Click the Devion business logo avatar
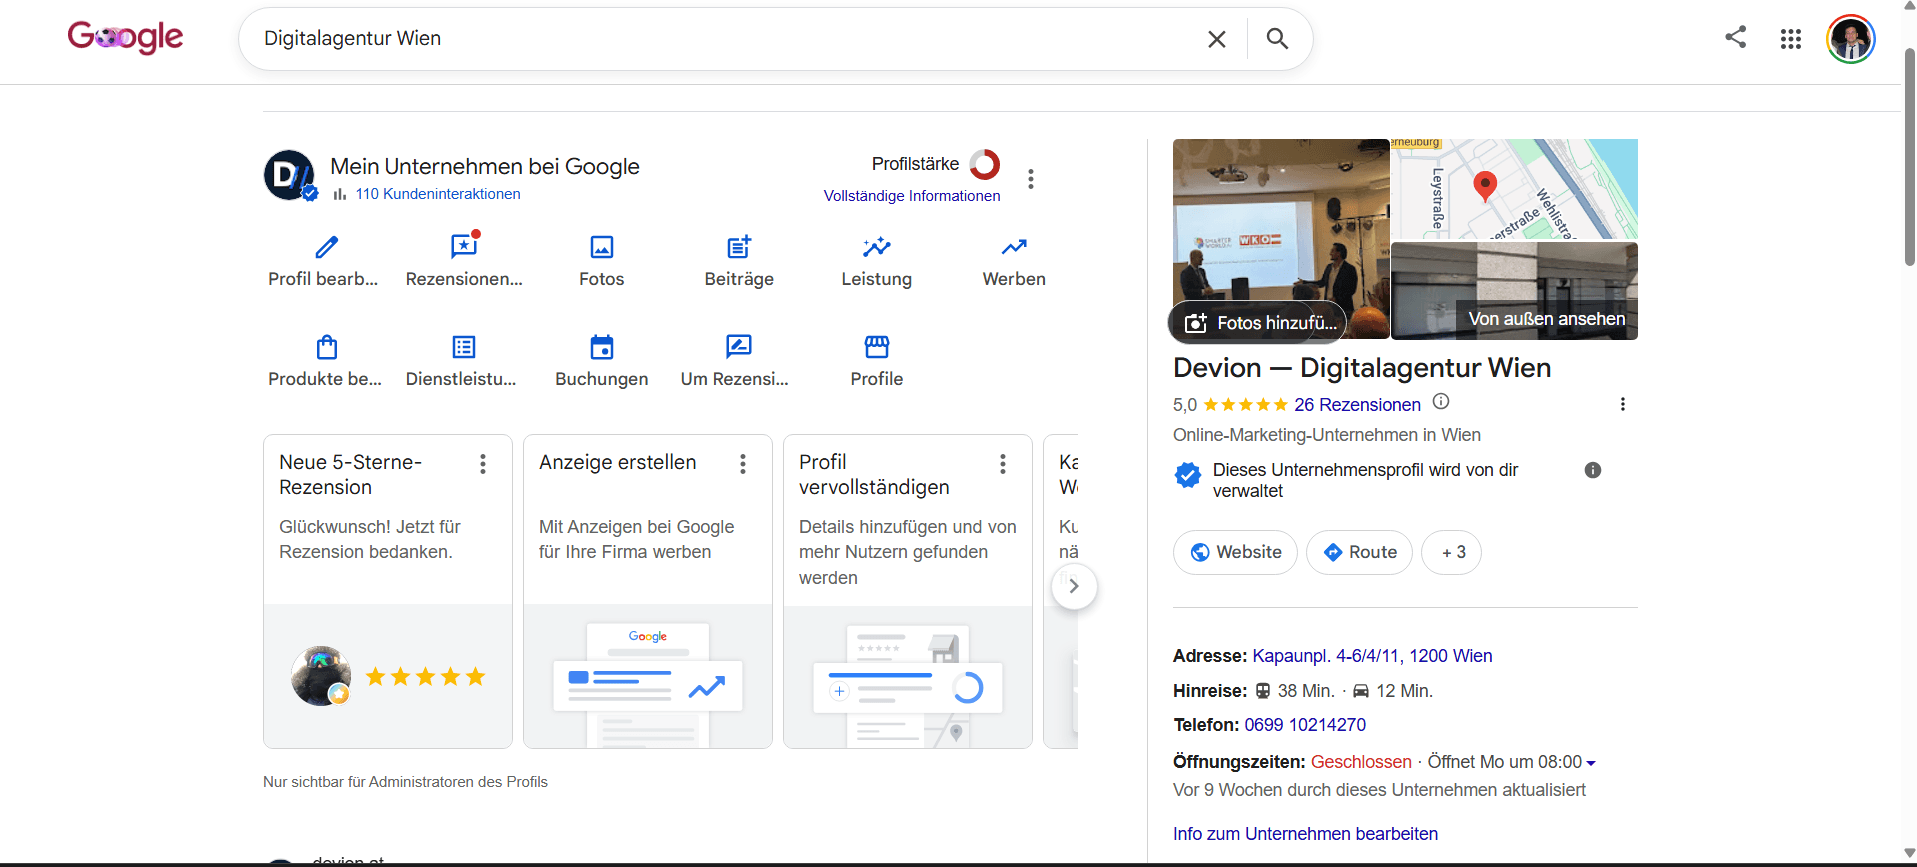Image resolution: width=1917 pixels, height=867 pixels. (x=289, y=175)
